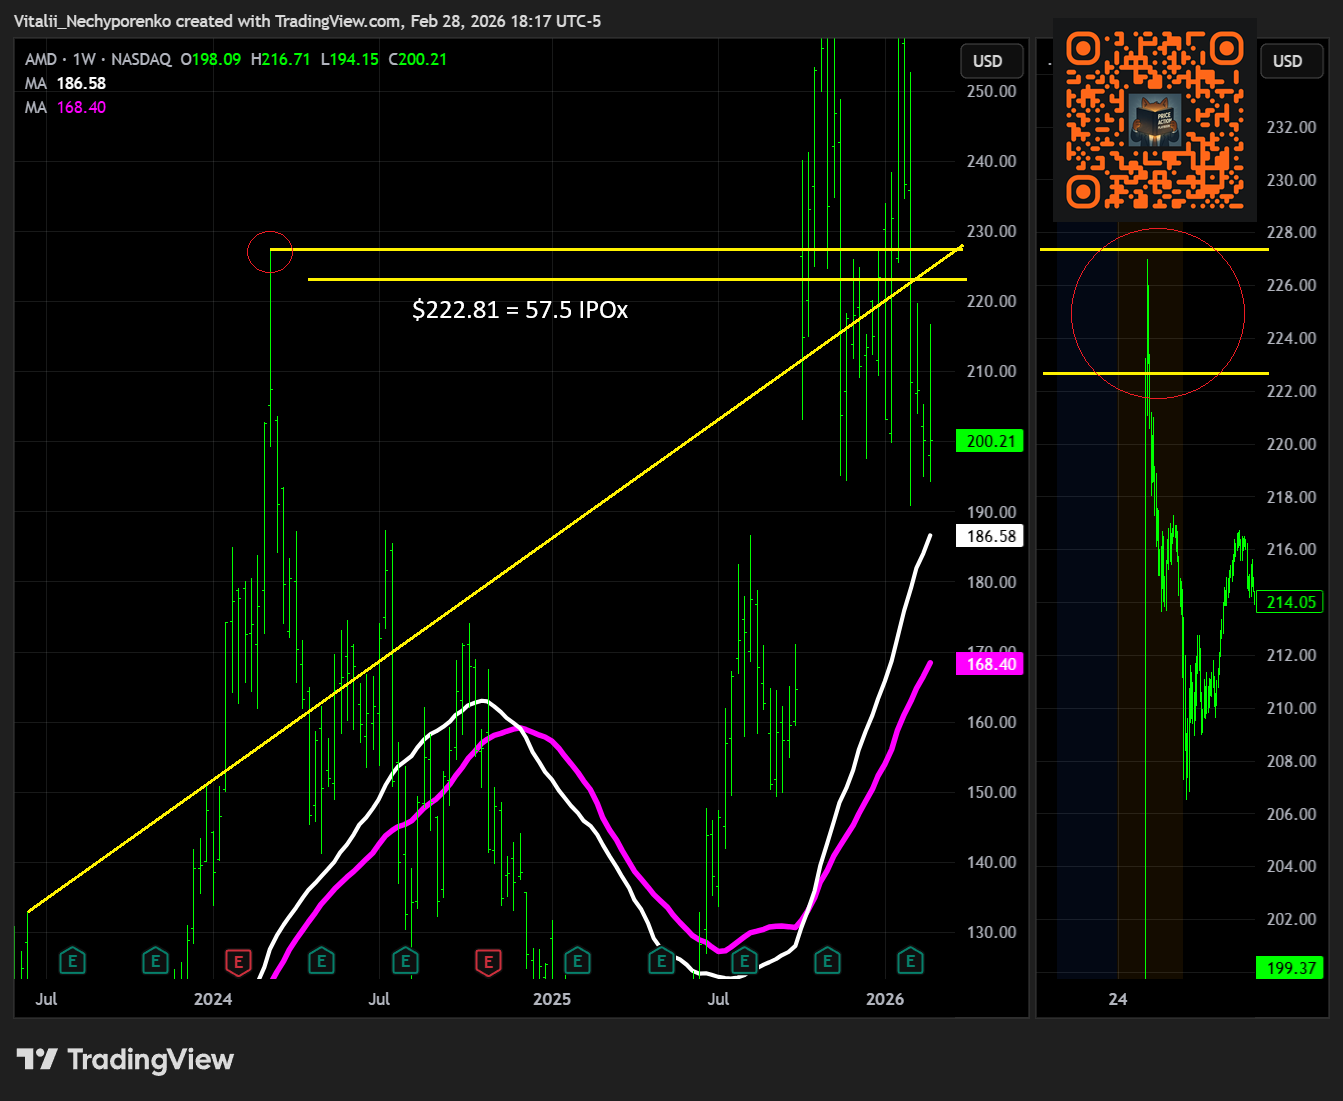Click the 180.00 price axis label
This screenshot has width=1343, height=1101.
[991, 582]
